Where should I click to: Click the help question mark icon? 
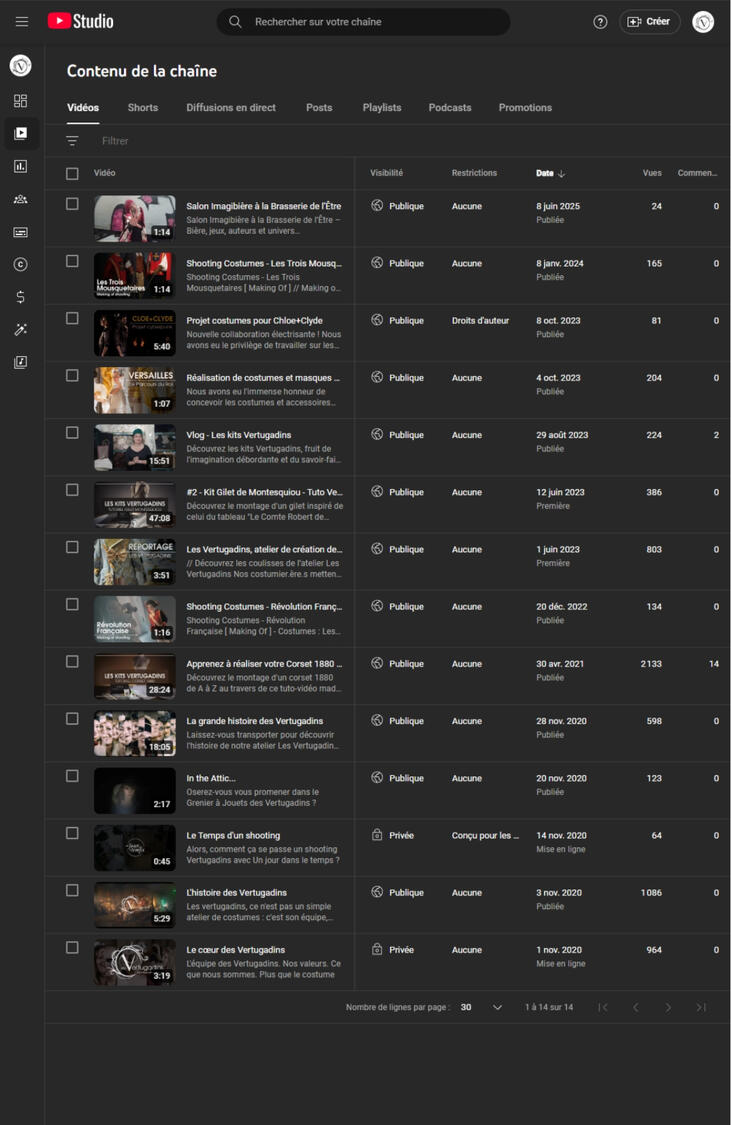(x=600, y=22)
